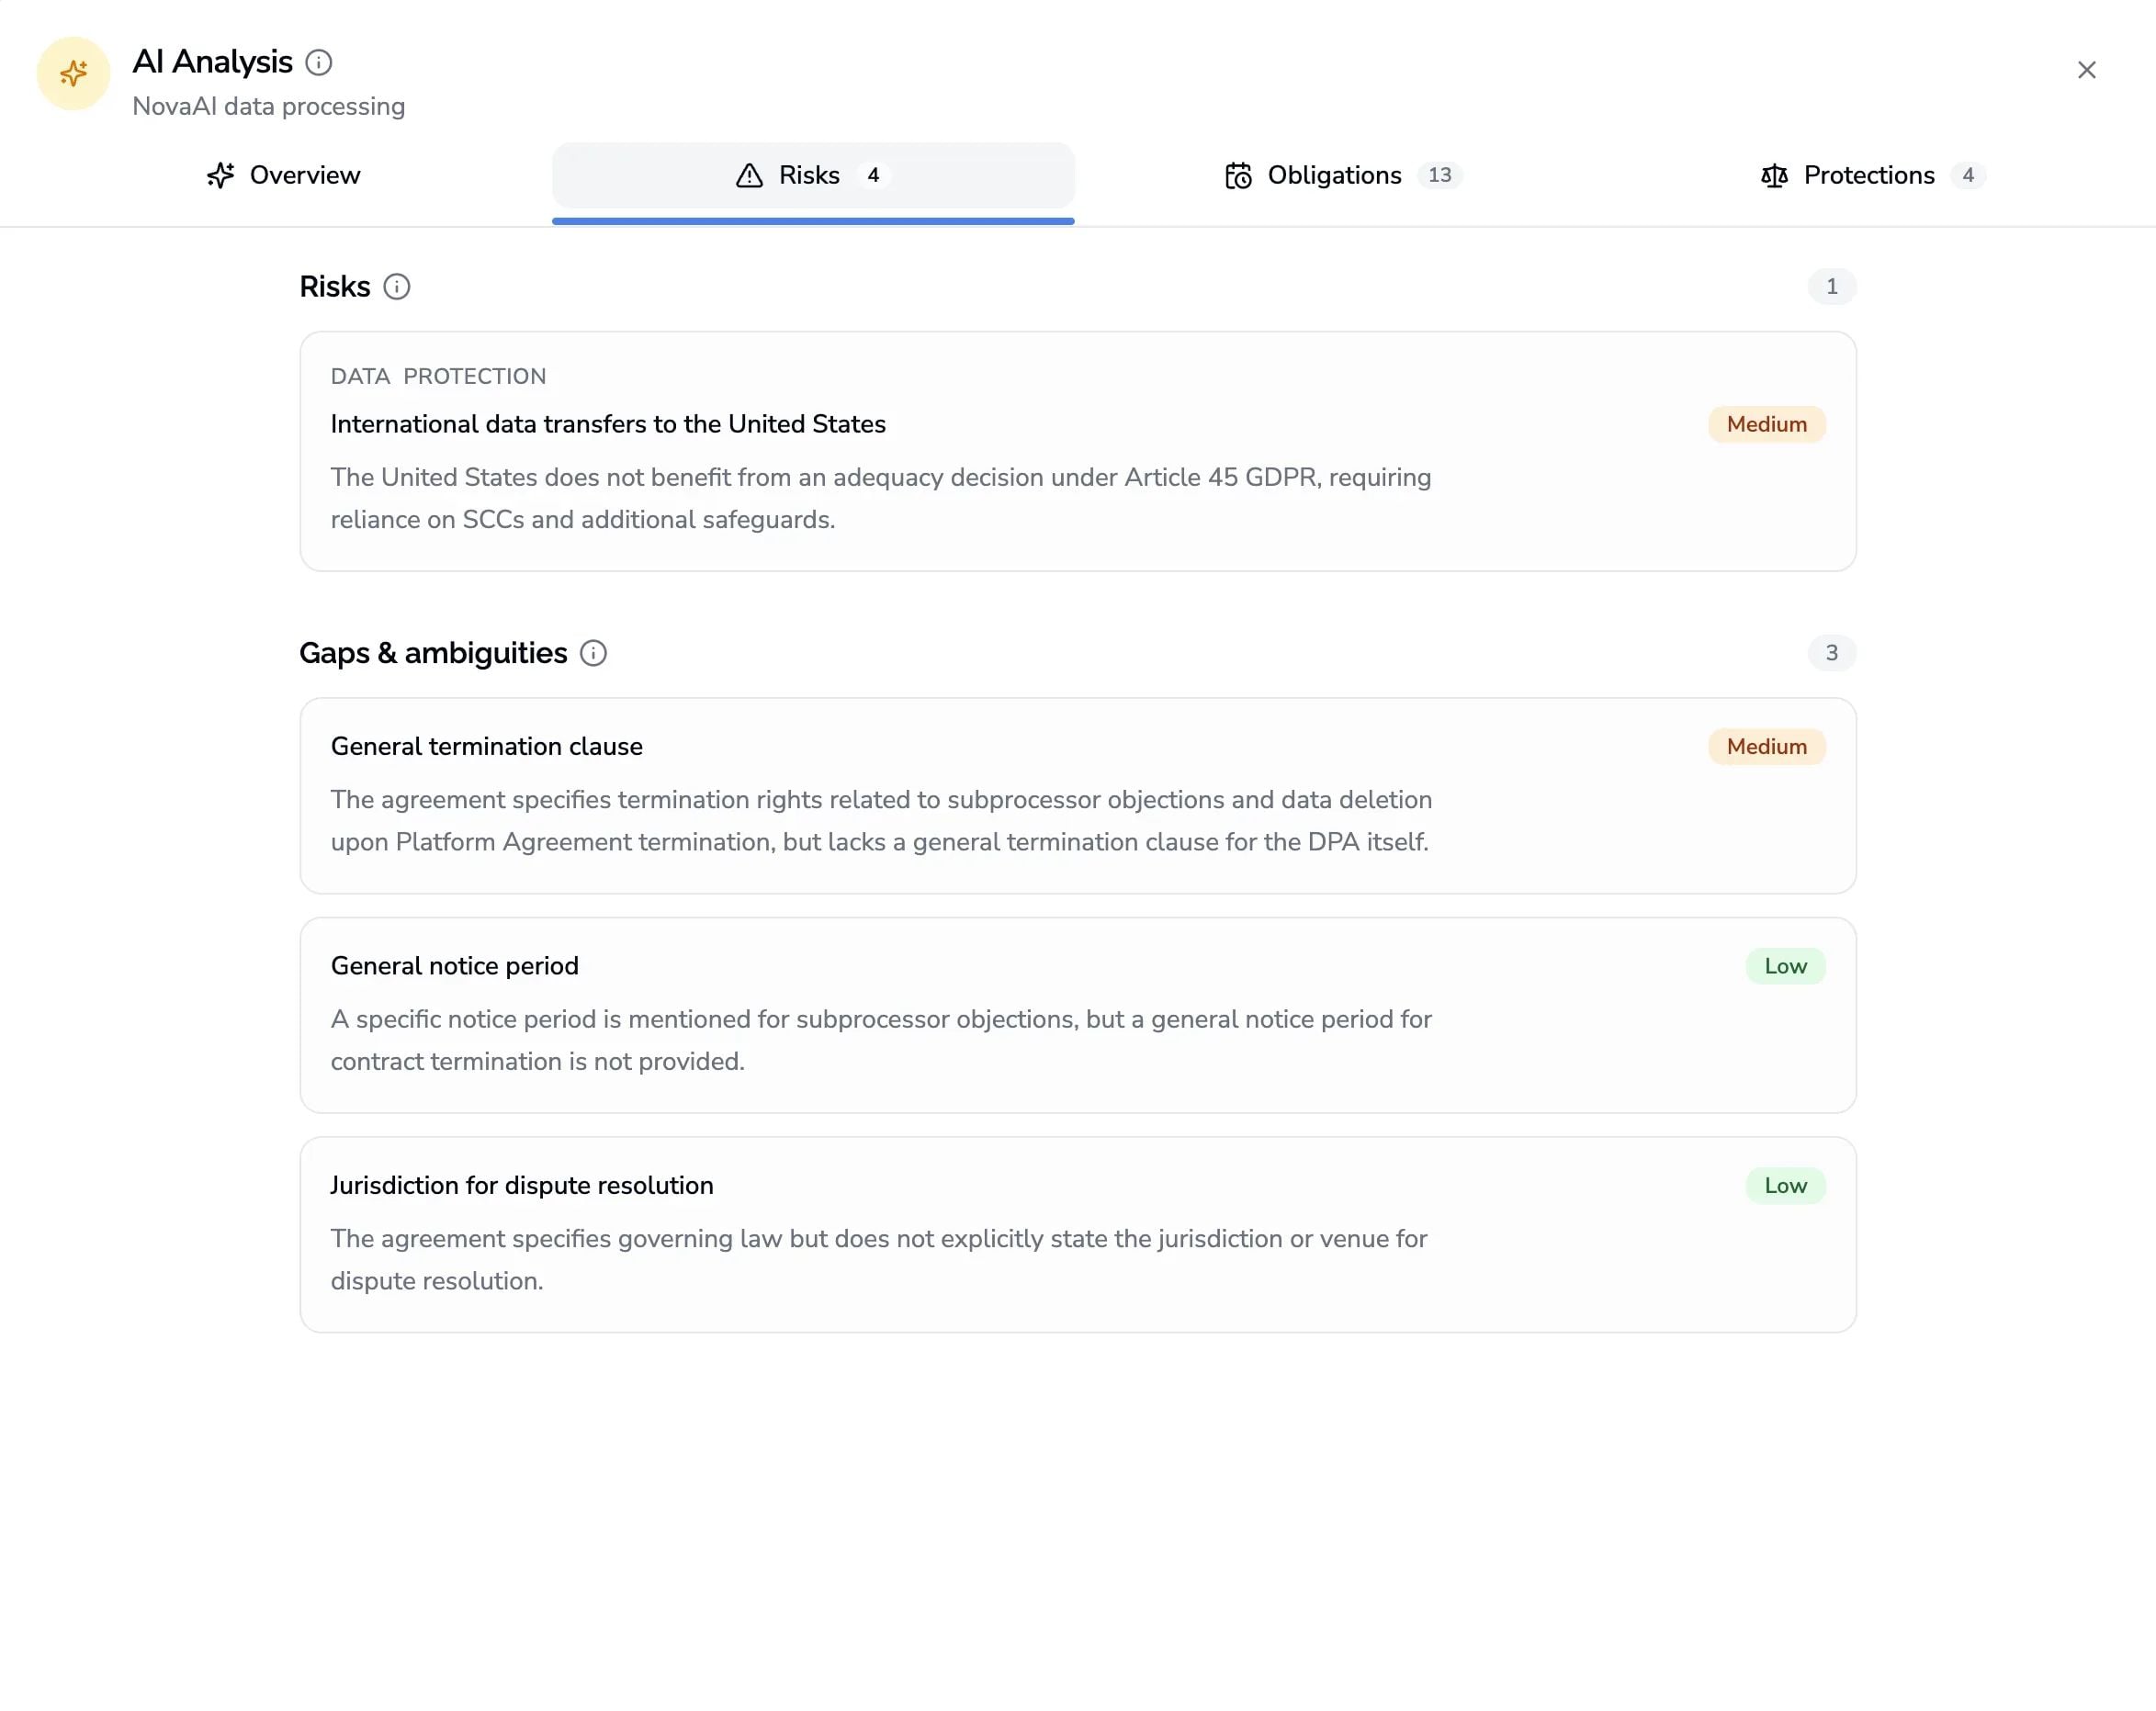Click the NovaAI data processing subtitle
This screenshot has width=2156, height=1711.
(x=268, y=106)
